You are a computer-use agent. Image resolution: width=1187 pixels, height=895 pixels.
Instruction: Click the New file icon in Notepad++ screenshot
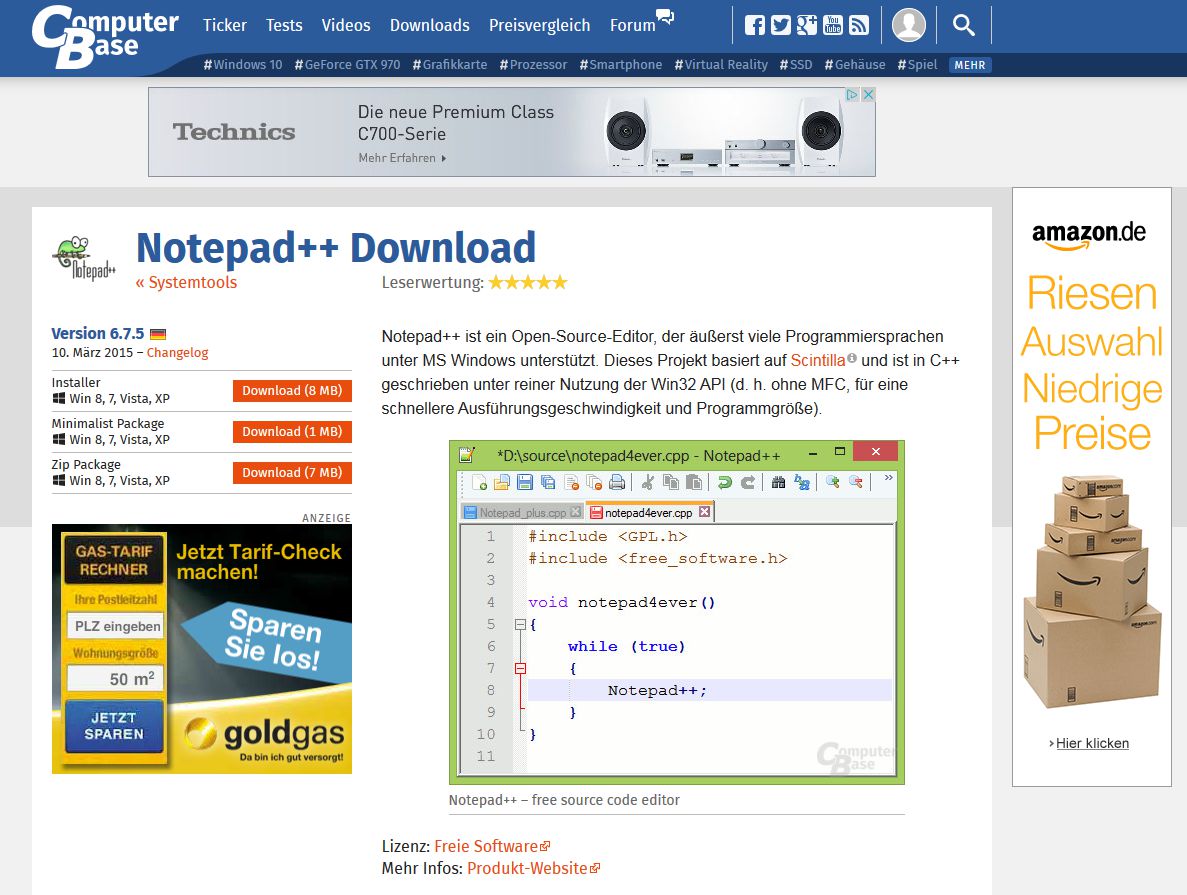[479, 482]
